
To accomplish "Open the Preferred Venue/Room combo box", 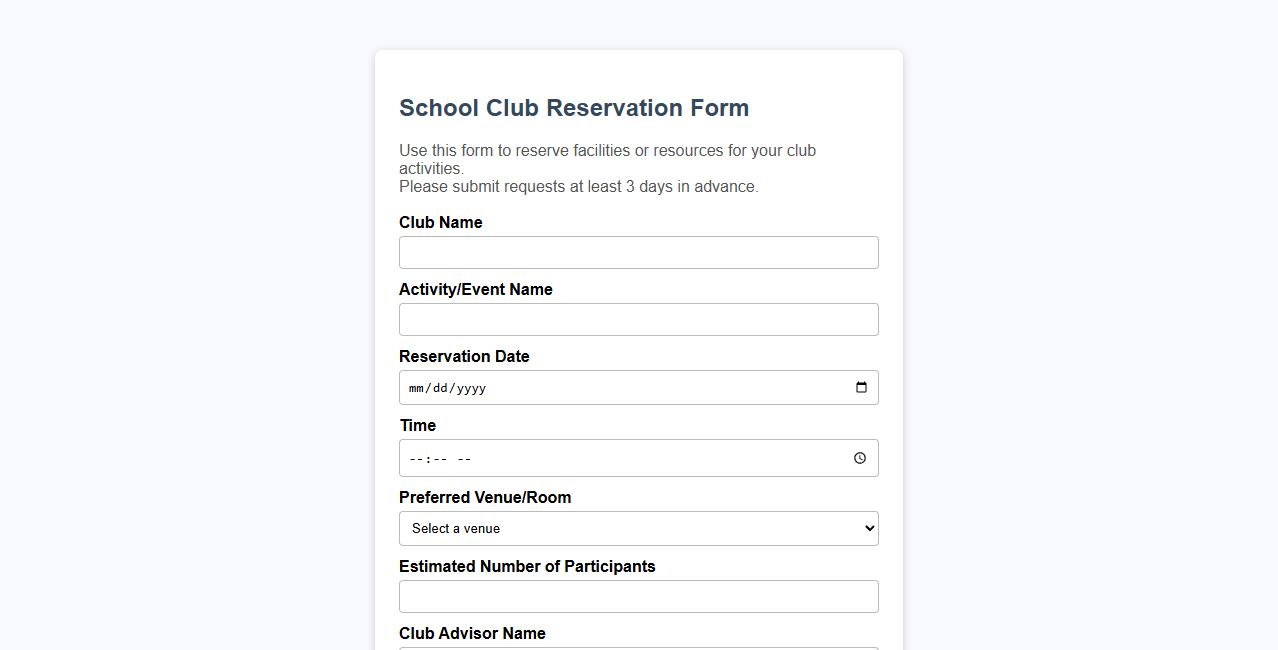I will point(639,528).
